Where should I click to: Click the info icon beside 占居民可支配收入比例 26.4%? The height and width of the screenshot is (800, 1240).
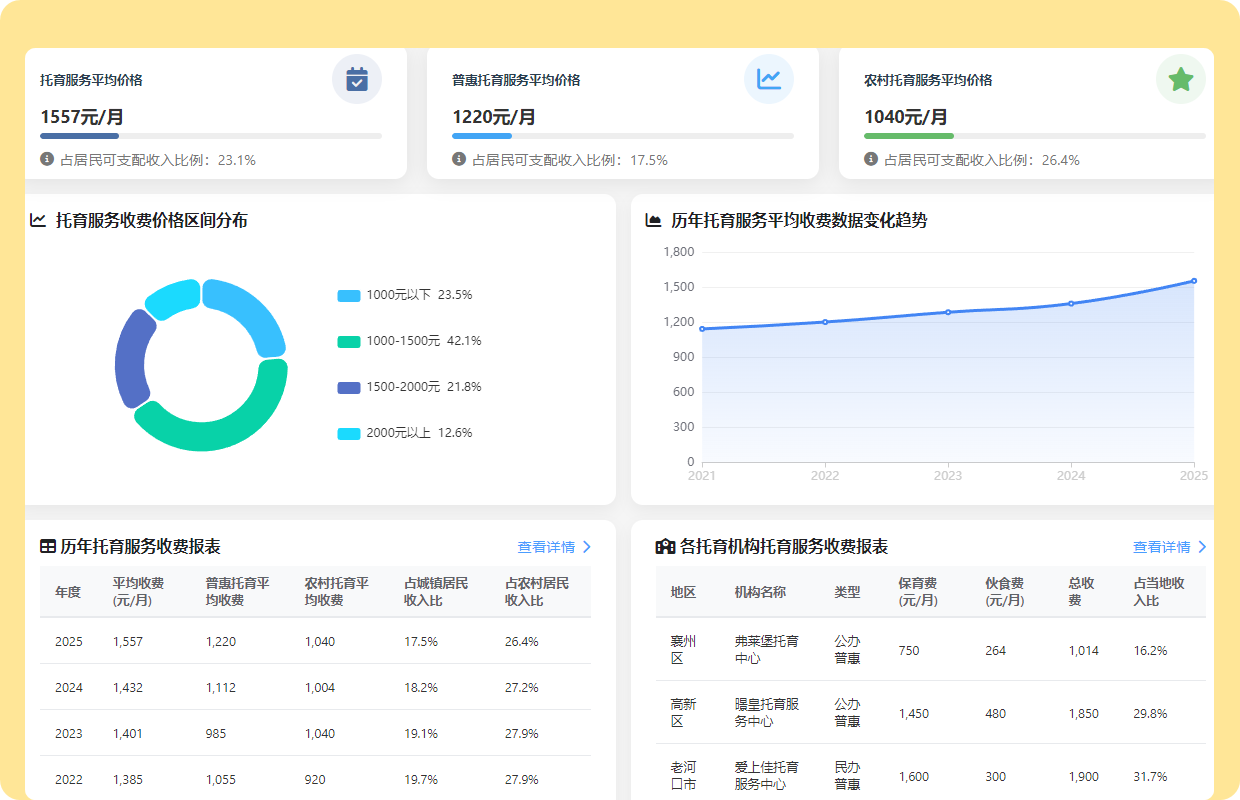point(871,159)
